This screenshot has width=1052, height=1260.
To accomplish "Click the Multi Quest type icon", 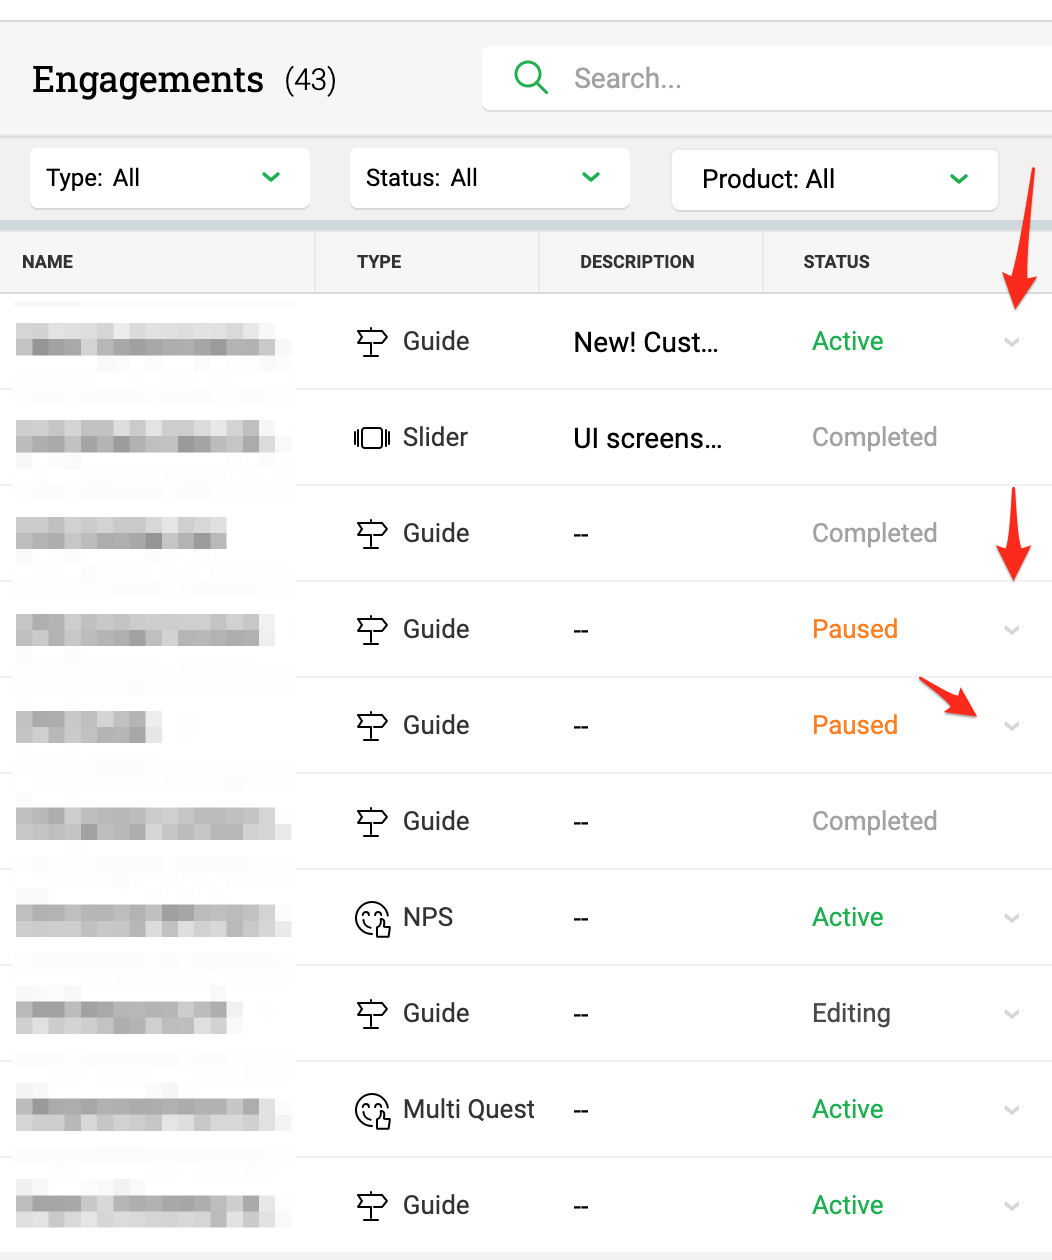I will (x=373, y=1111).
